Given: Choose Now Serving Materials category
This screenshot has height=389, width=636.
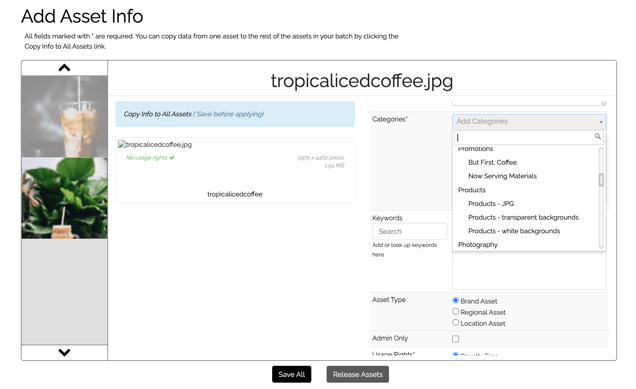Looking at the screenshot, I should tap(502, 176).
